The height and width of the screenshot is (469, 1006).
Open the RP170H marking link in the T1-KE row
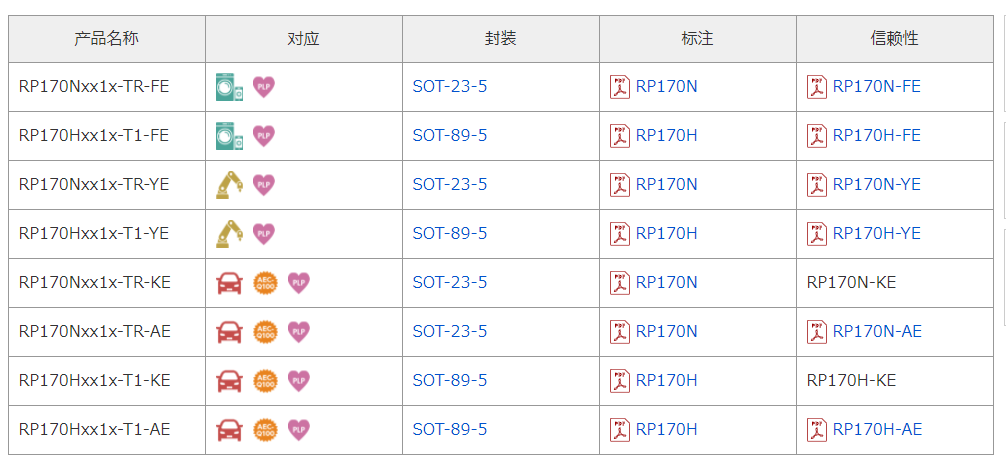click(x=666, y=380)
